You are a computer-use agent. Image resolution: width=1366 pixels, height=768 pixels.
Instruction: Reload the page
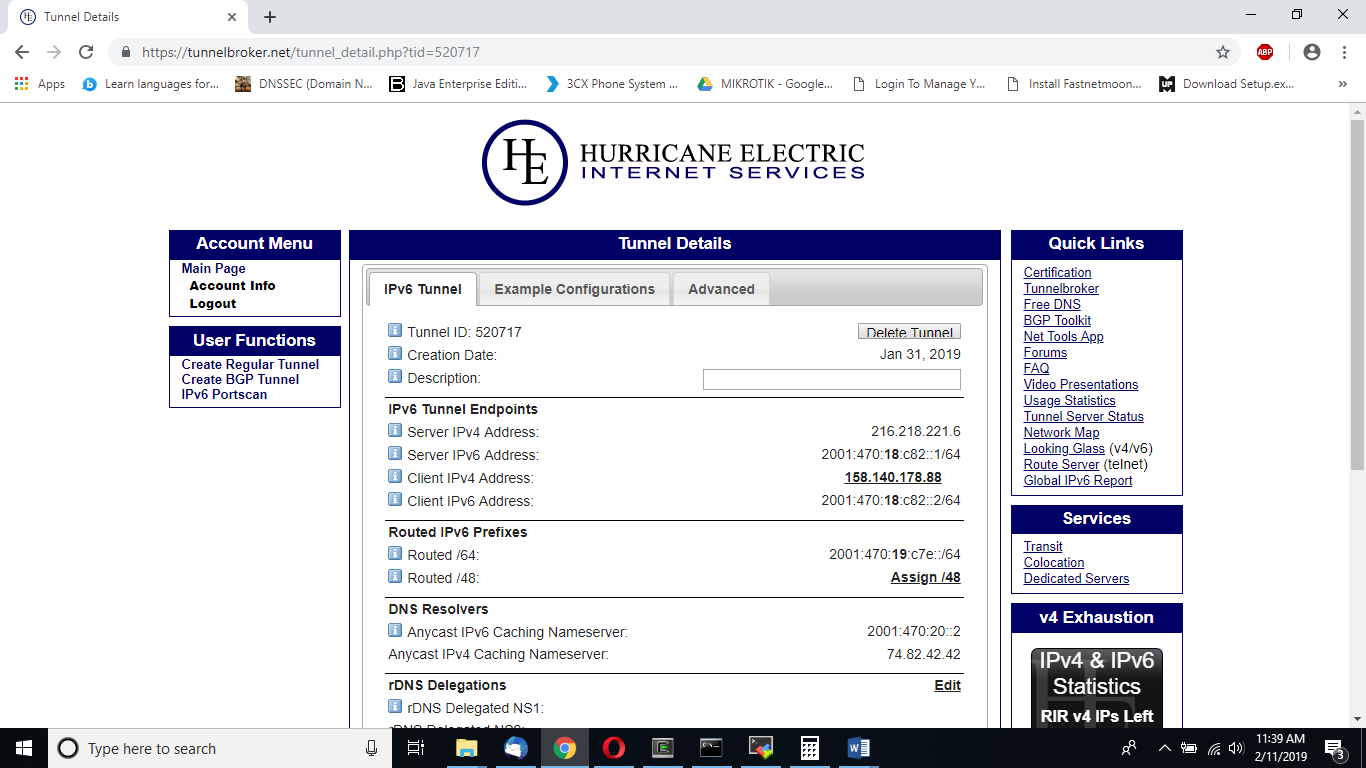coord(86,52)
